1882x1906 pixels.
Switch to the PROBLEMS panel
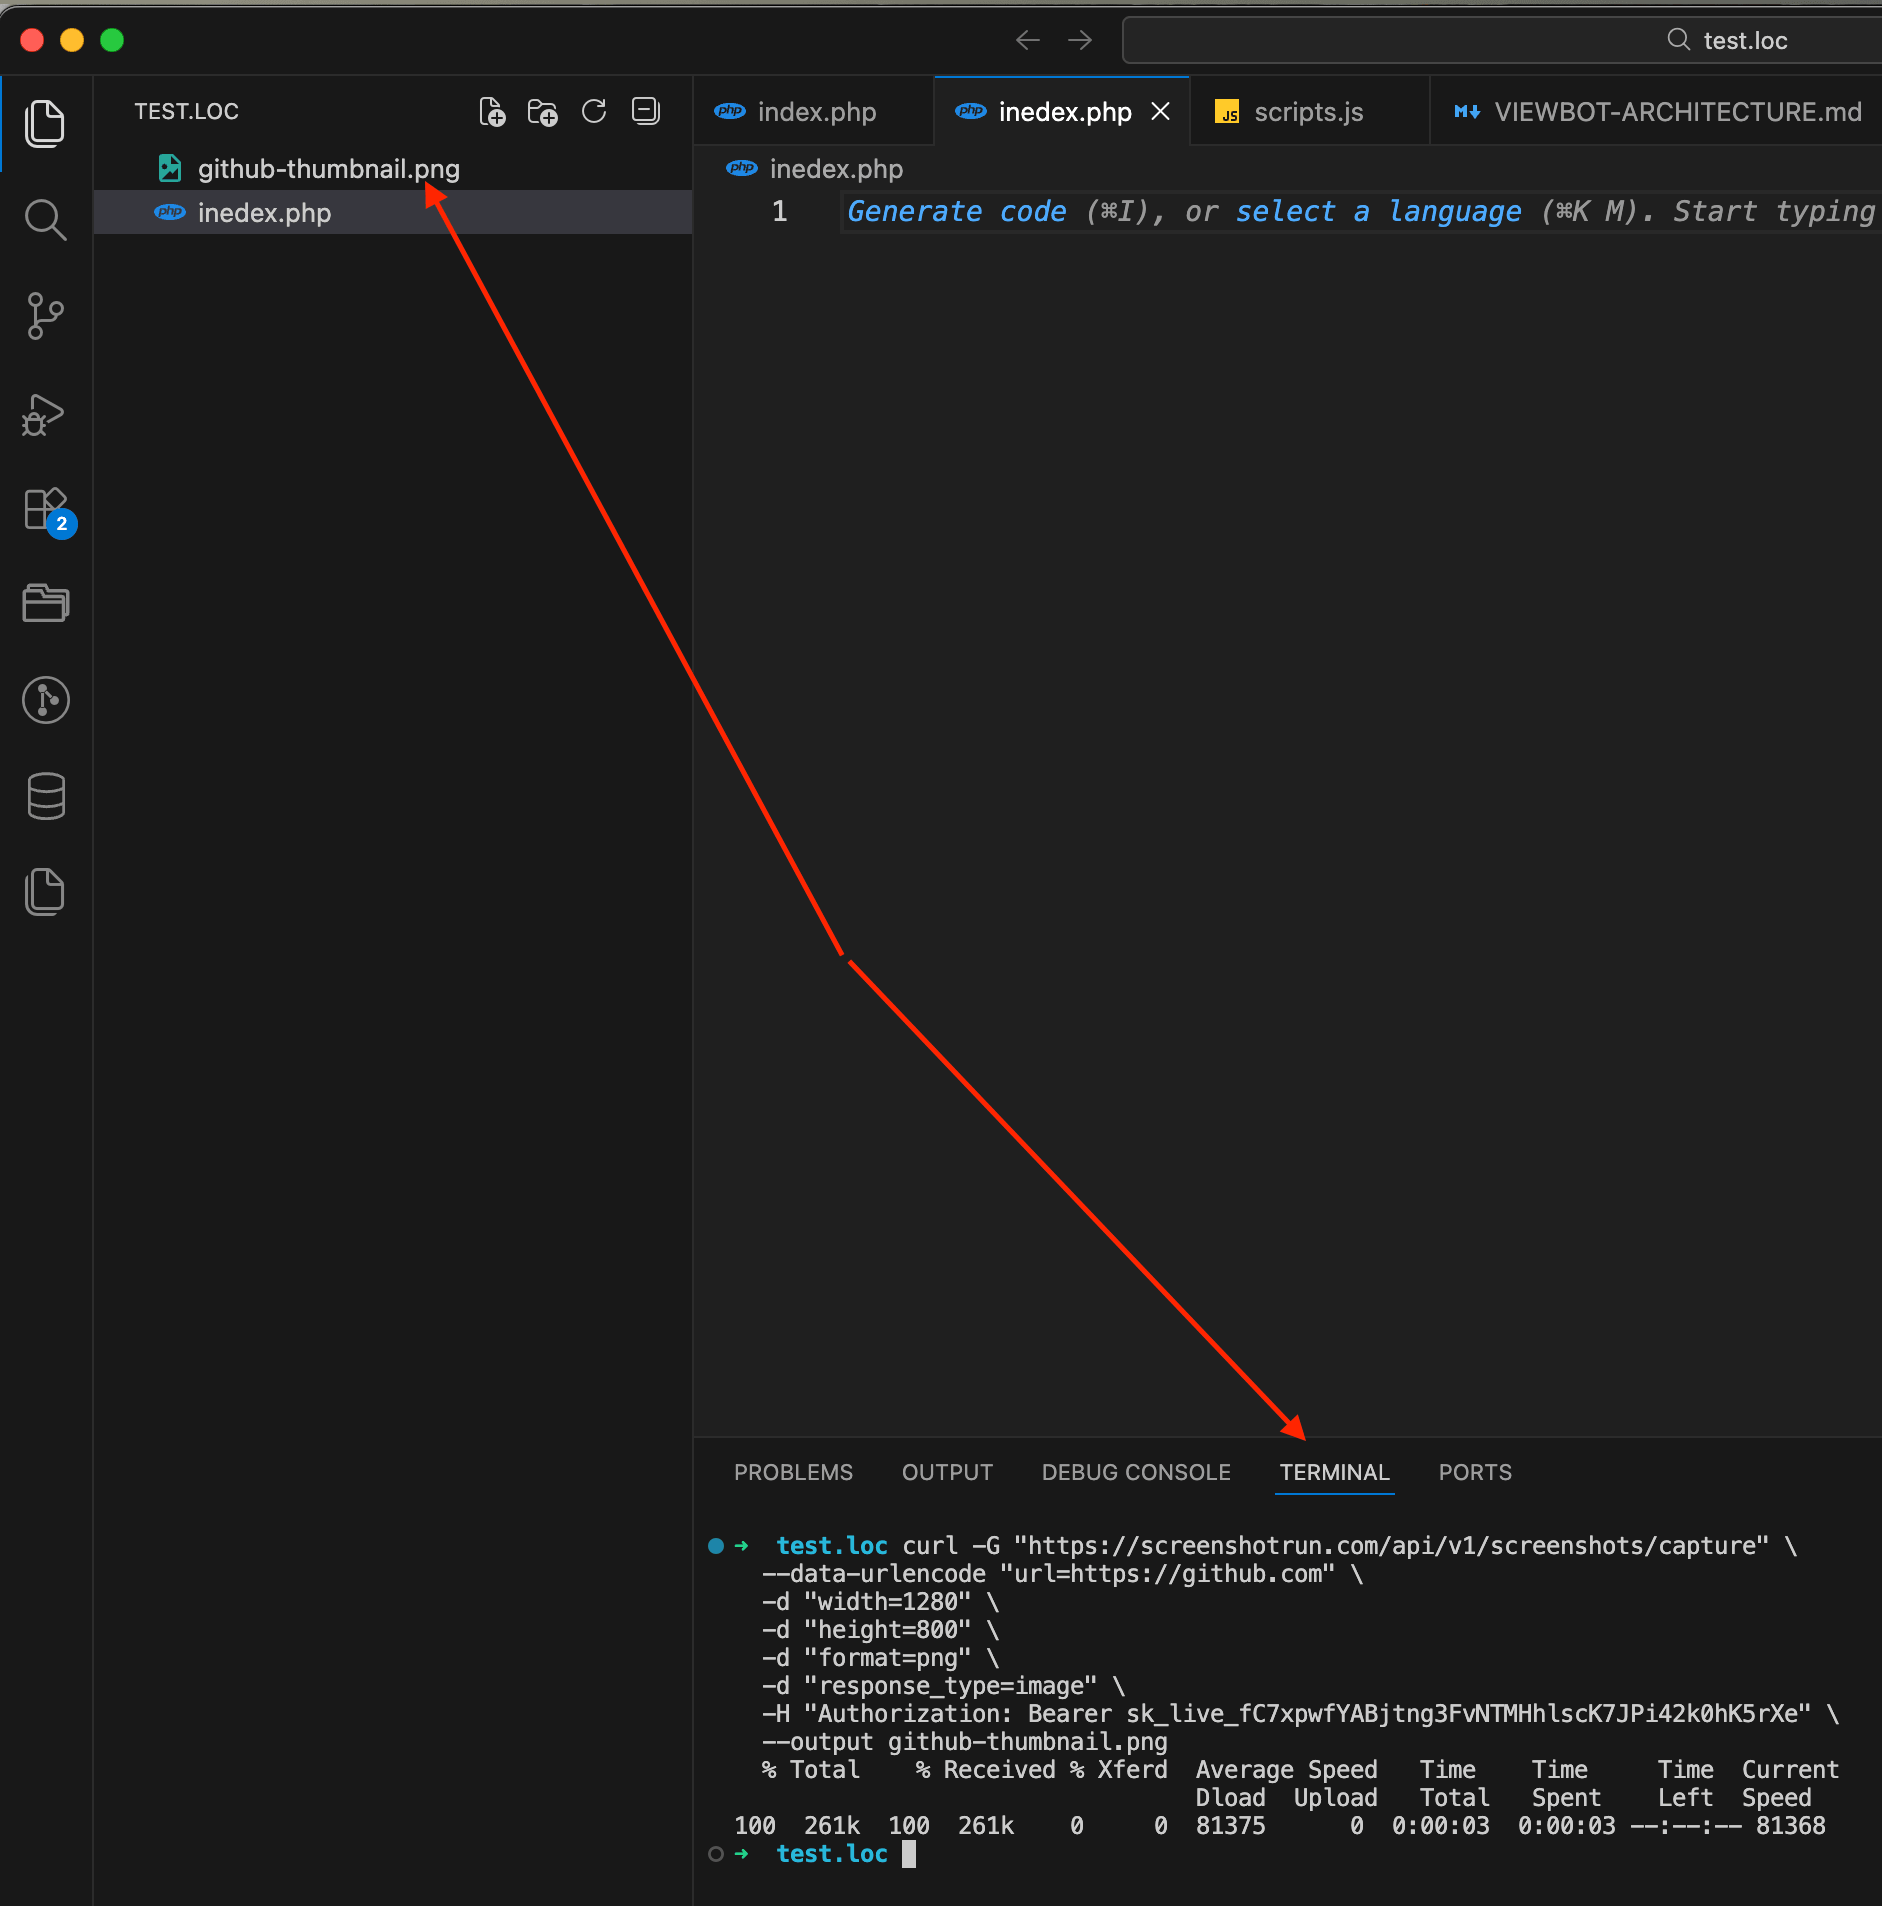coord(793,1472)
